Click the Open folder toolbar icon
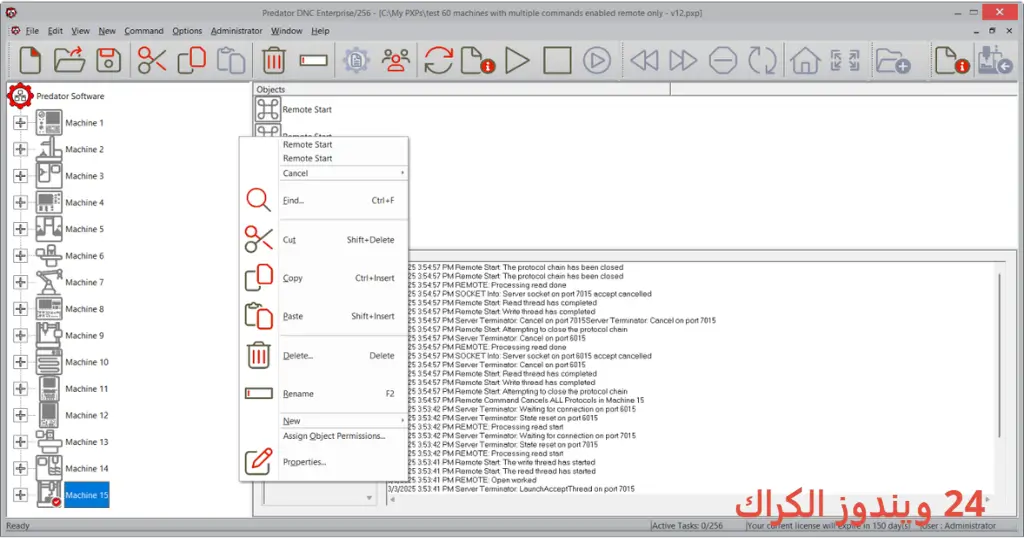 69,61
